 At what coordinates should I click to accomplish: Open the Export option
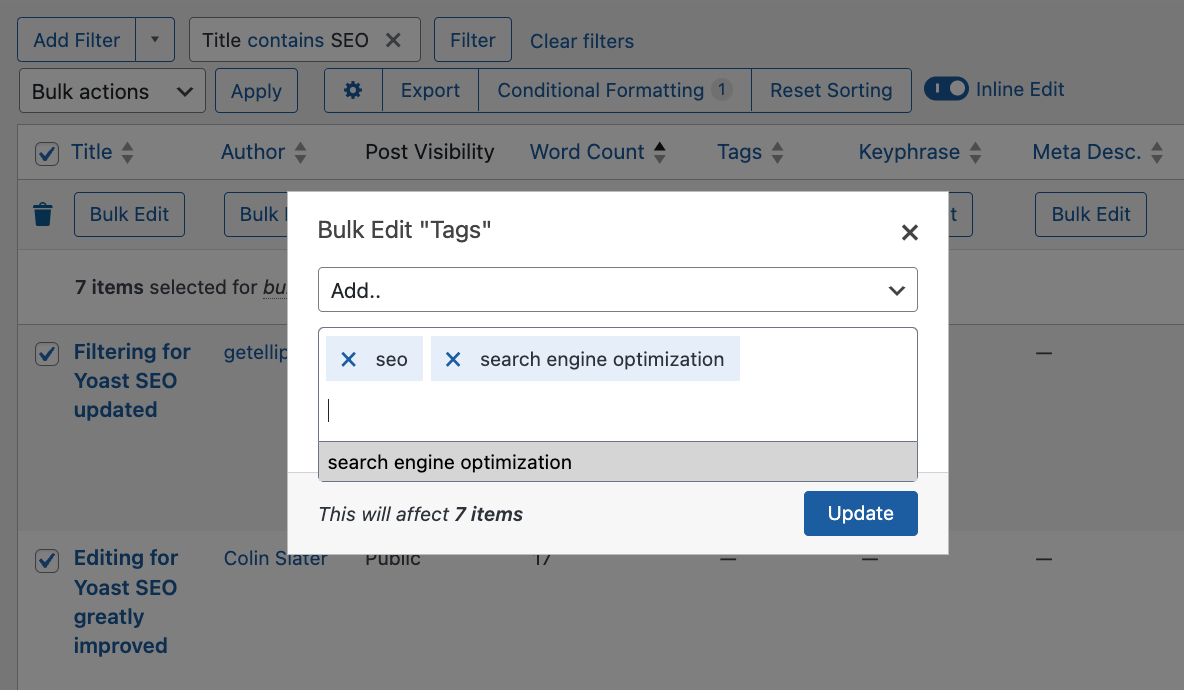(x=430, y=90)
